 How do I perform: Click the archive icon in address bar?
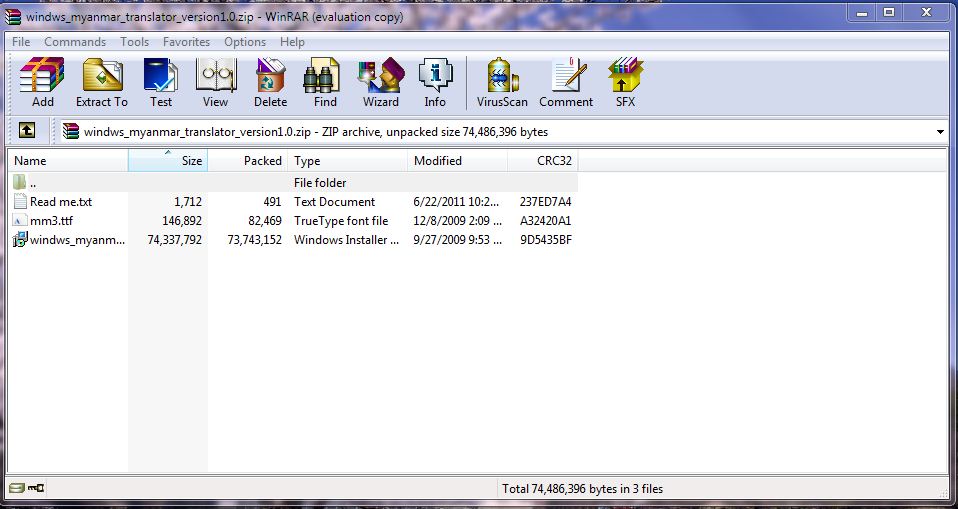pos(71,131)
